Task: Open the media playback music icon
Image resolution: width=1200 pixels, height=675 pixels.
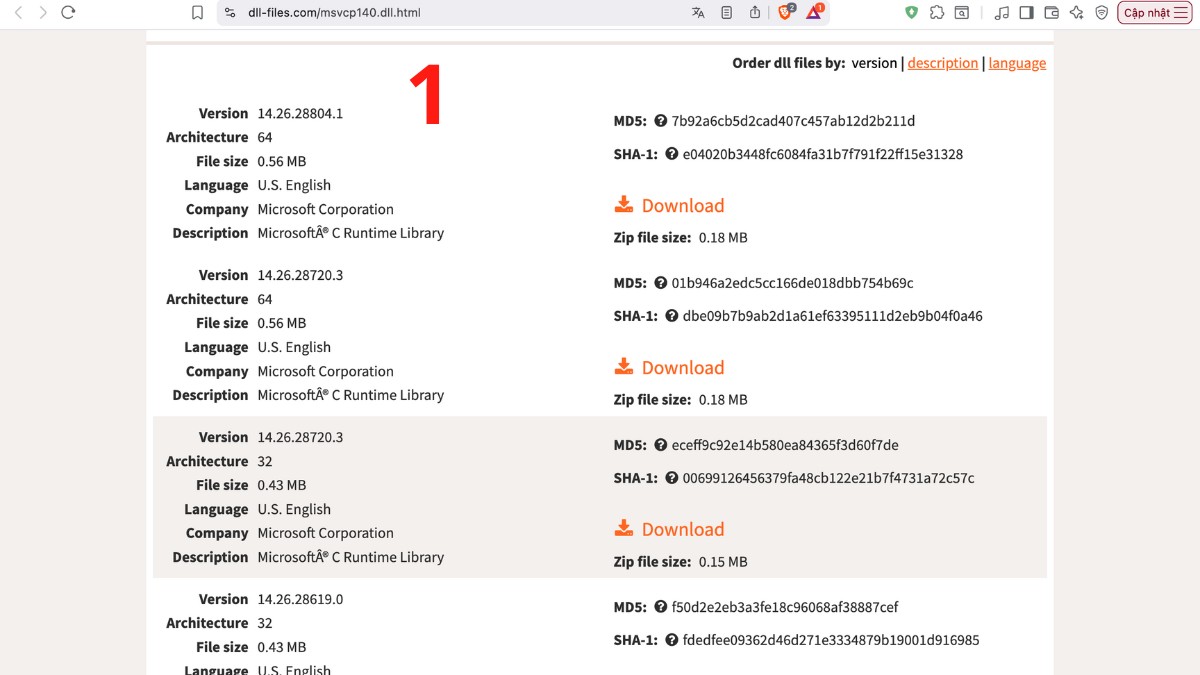Action: [x=1001, y=14]
